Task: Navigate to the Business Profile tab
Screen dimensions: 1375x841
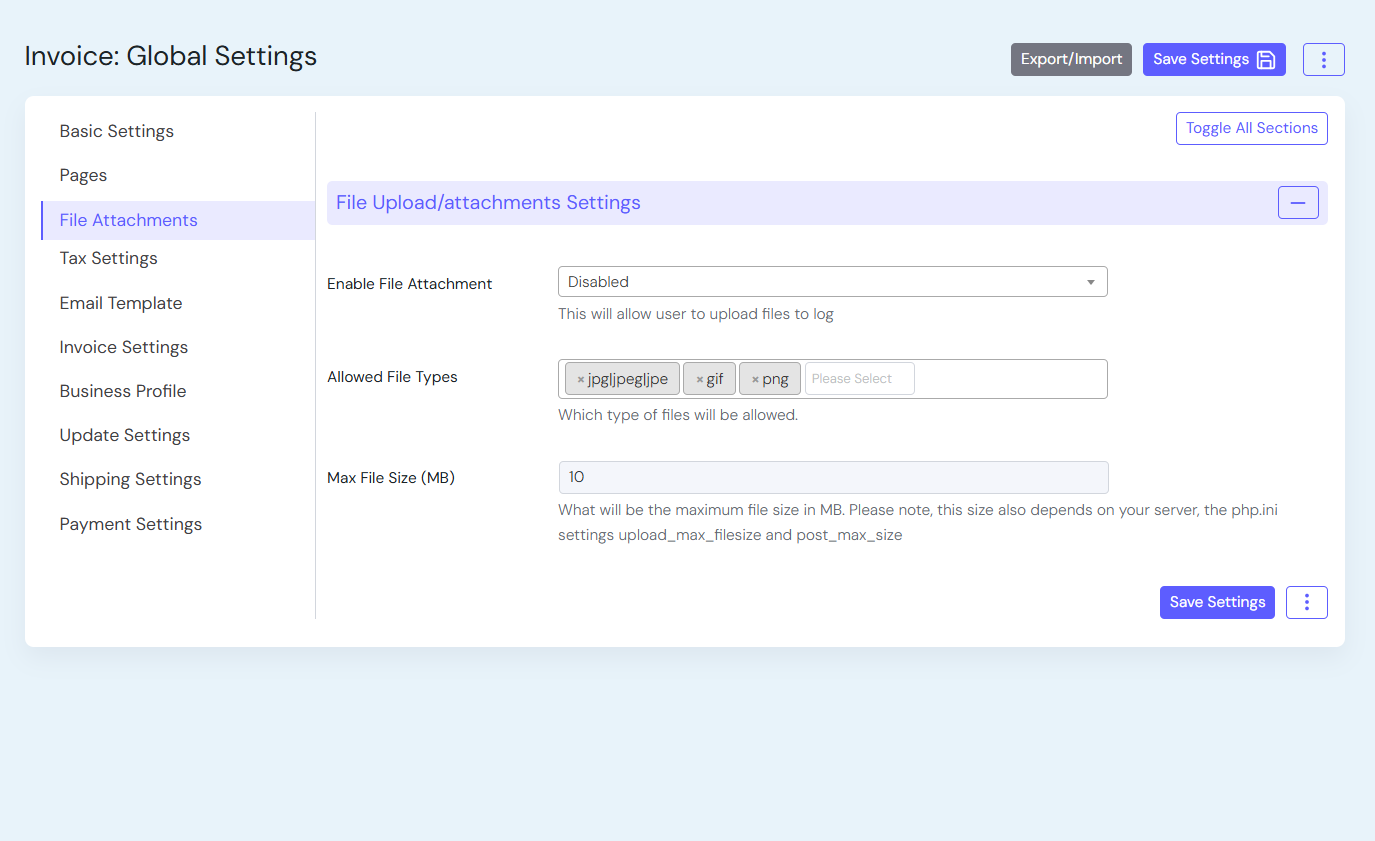Action: pos(123,391)
